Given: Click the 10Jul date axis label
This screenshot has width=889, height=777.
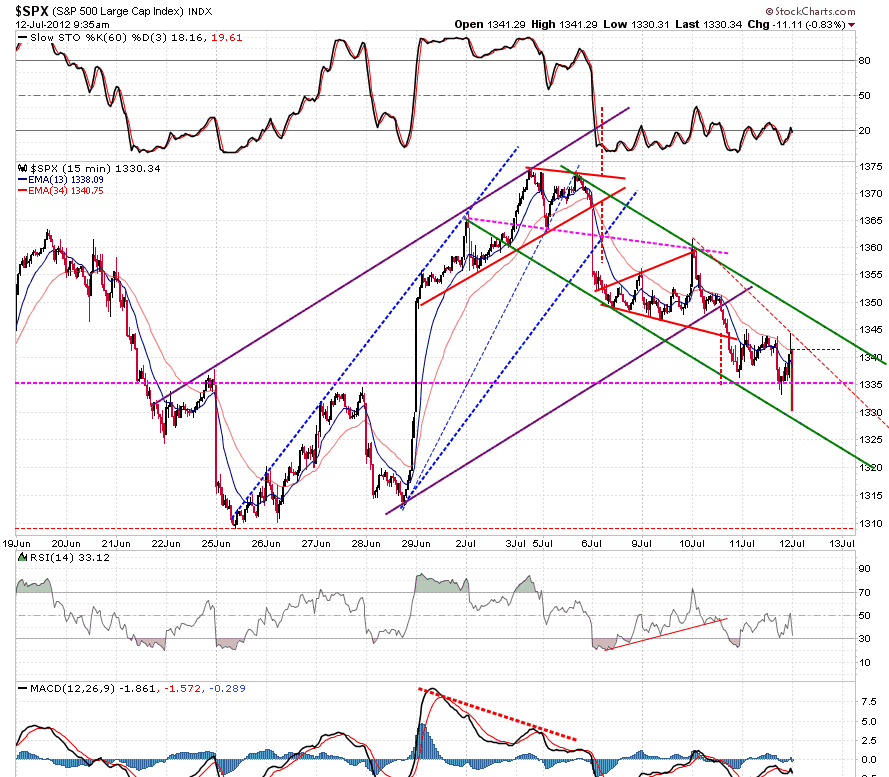Looking at the screenshot, I should click(x=692, y=544).
